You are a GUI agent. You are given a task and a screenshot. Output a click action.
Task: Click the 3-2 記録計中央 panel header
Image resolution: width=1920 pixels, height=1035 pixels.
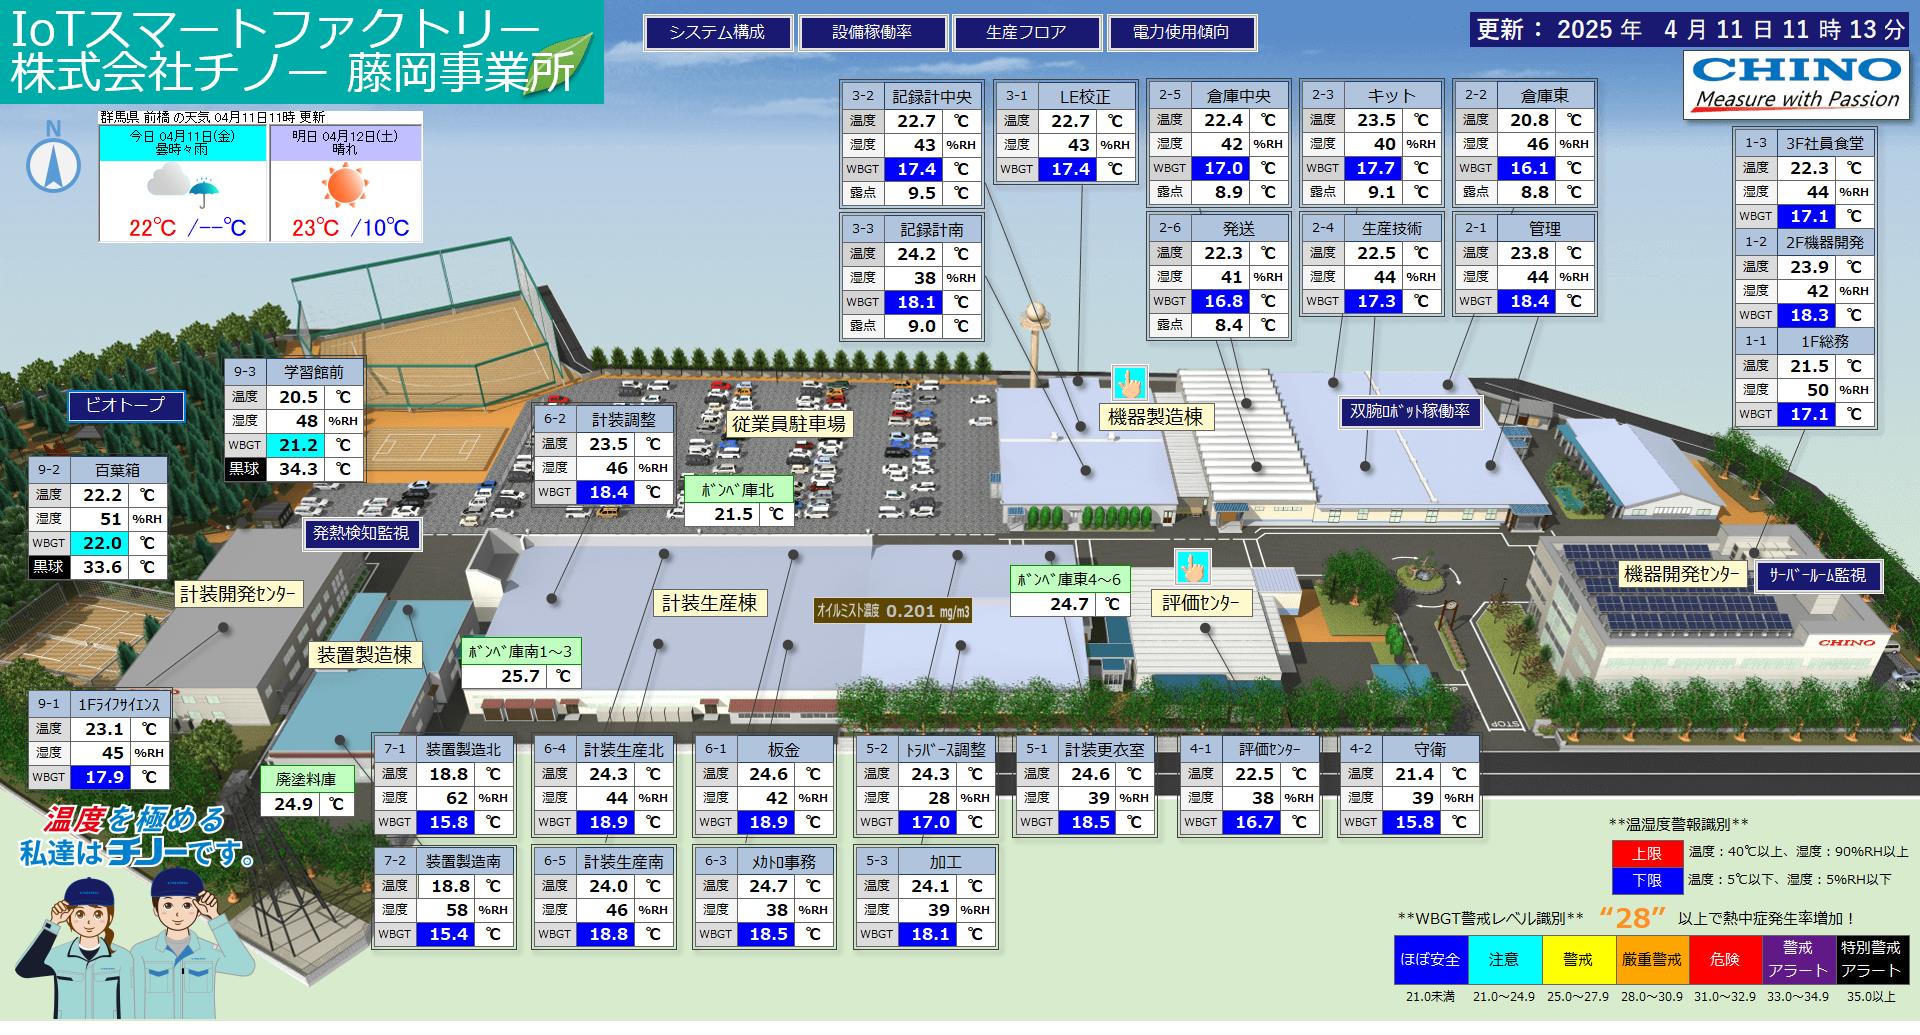pyautogui.click(x=911, y=97)
